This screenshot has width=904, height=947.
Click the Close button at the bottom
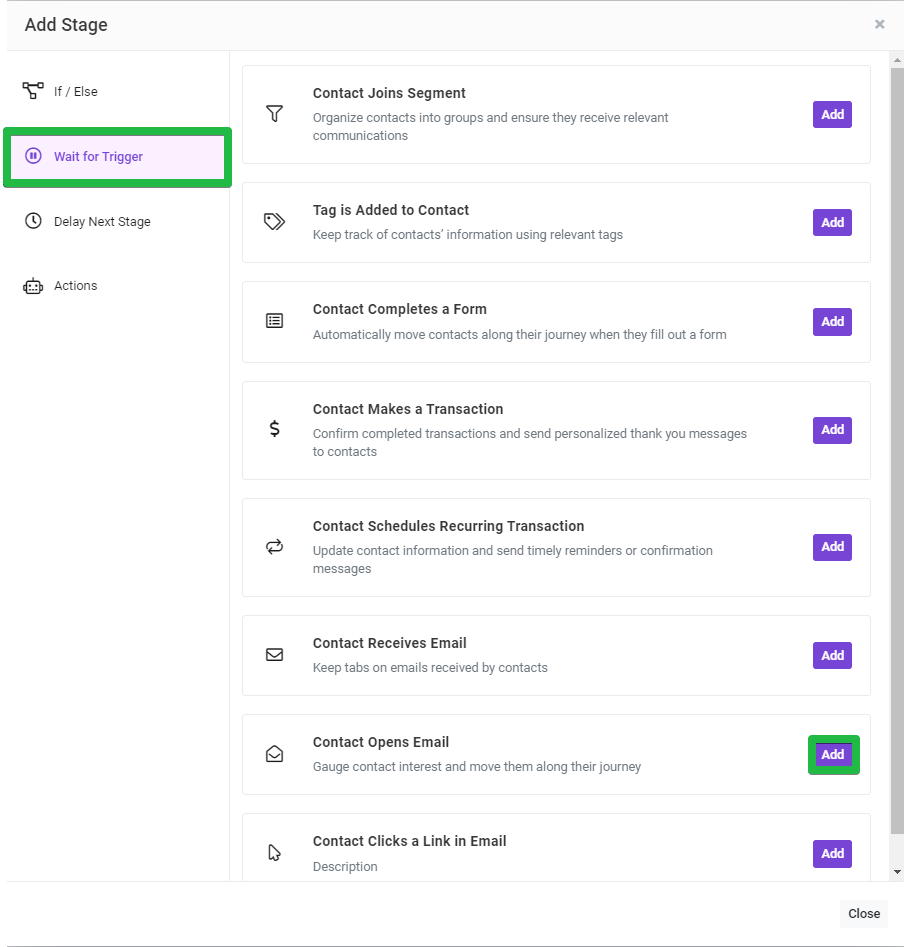(864, 913)
